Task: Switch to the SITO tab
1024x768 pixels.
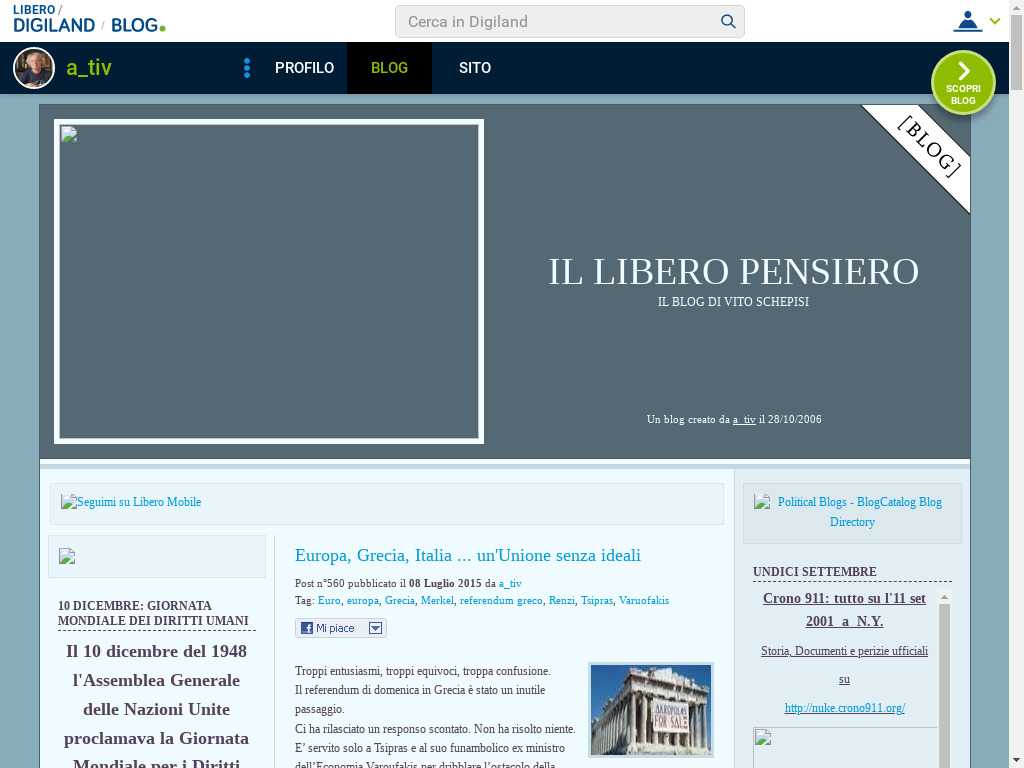Action: coord(475,68)
